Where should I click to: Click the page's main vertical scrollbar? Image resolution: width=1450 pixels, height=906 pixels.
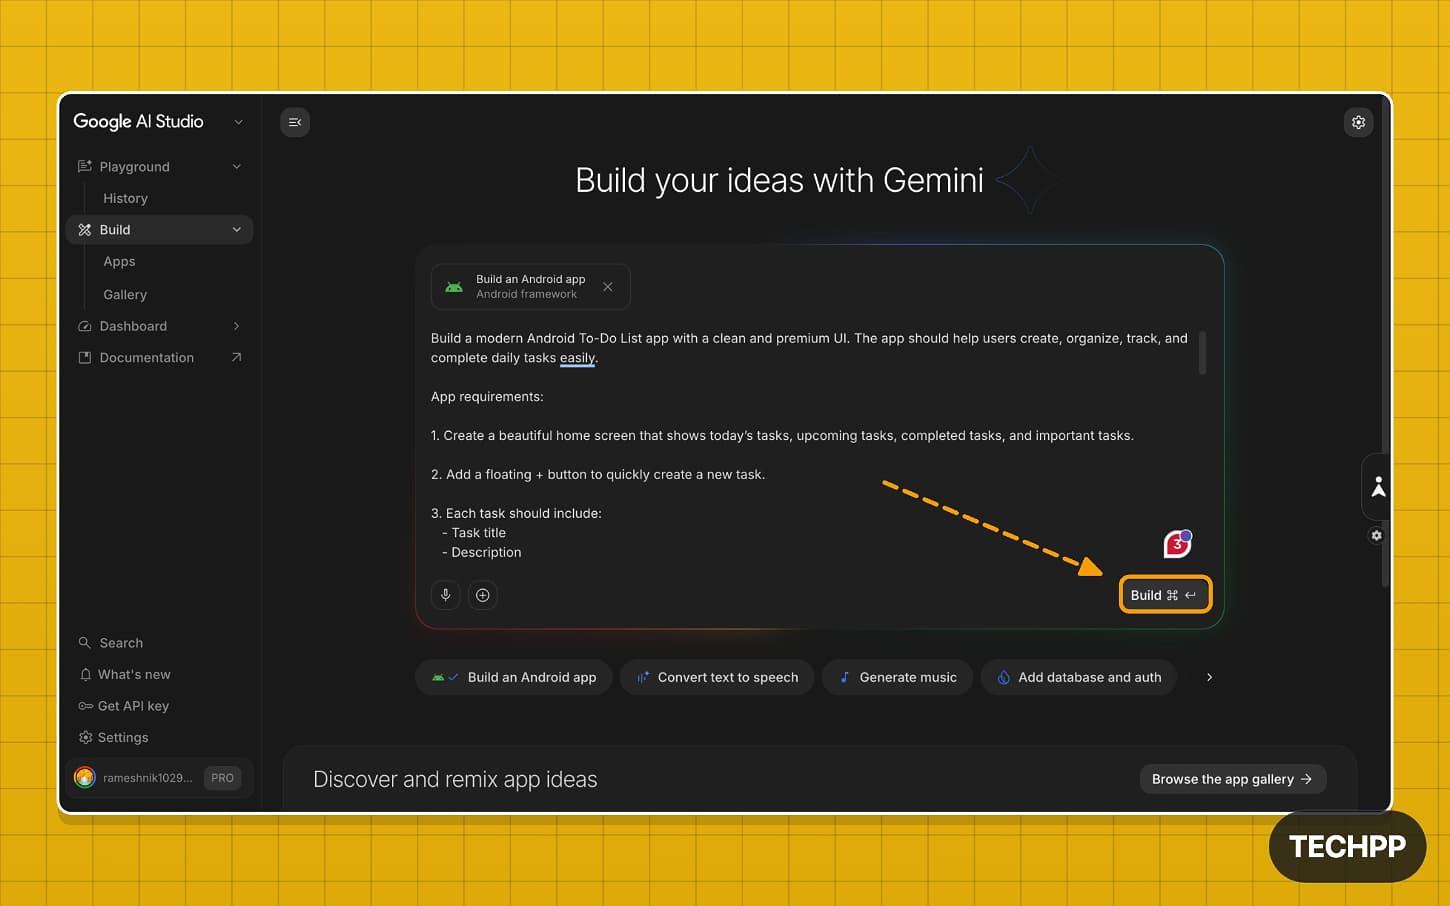point(1385,340)
